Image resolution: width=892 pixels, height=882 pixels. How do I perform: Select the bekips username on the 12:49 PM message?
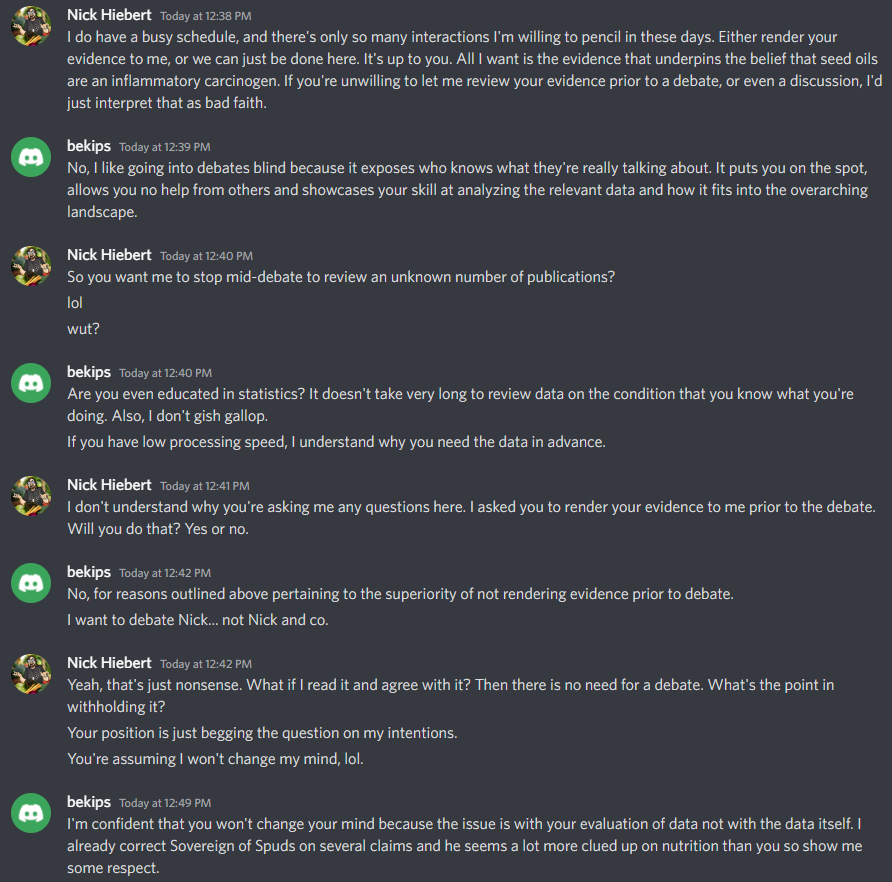pos(89,802)
